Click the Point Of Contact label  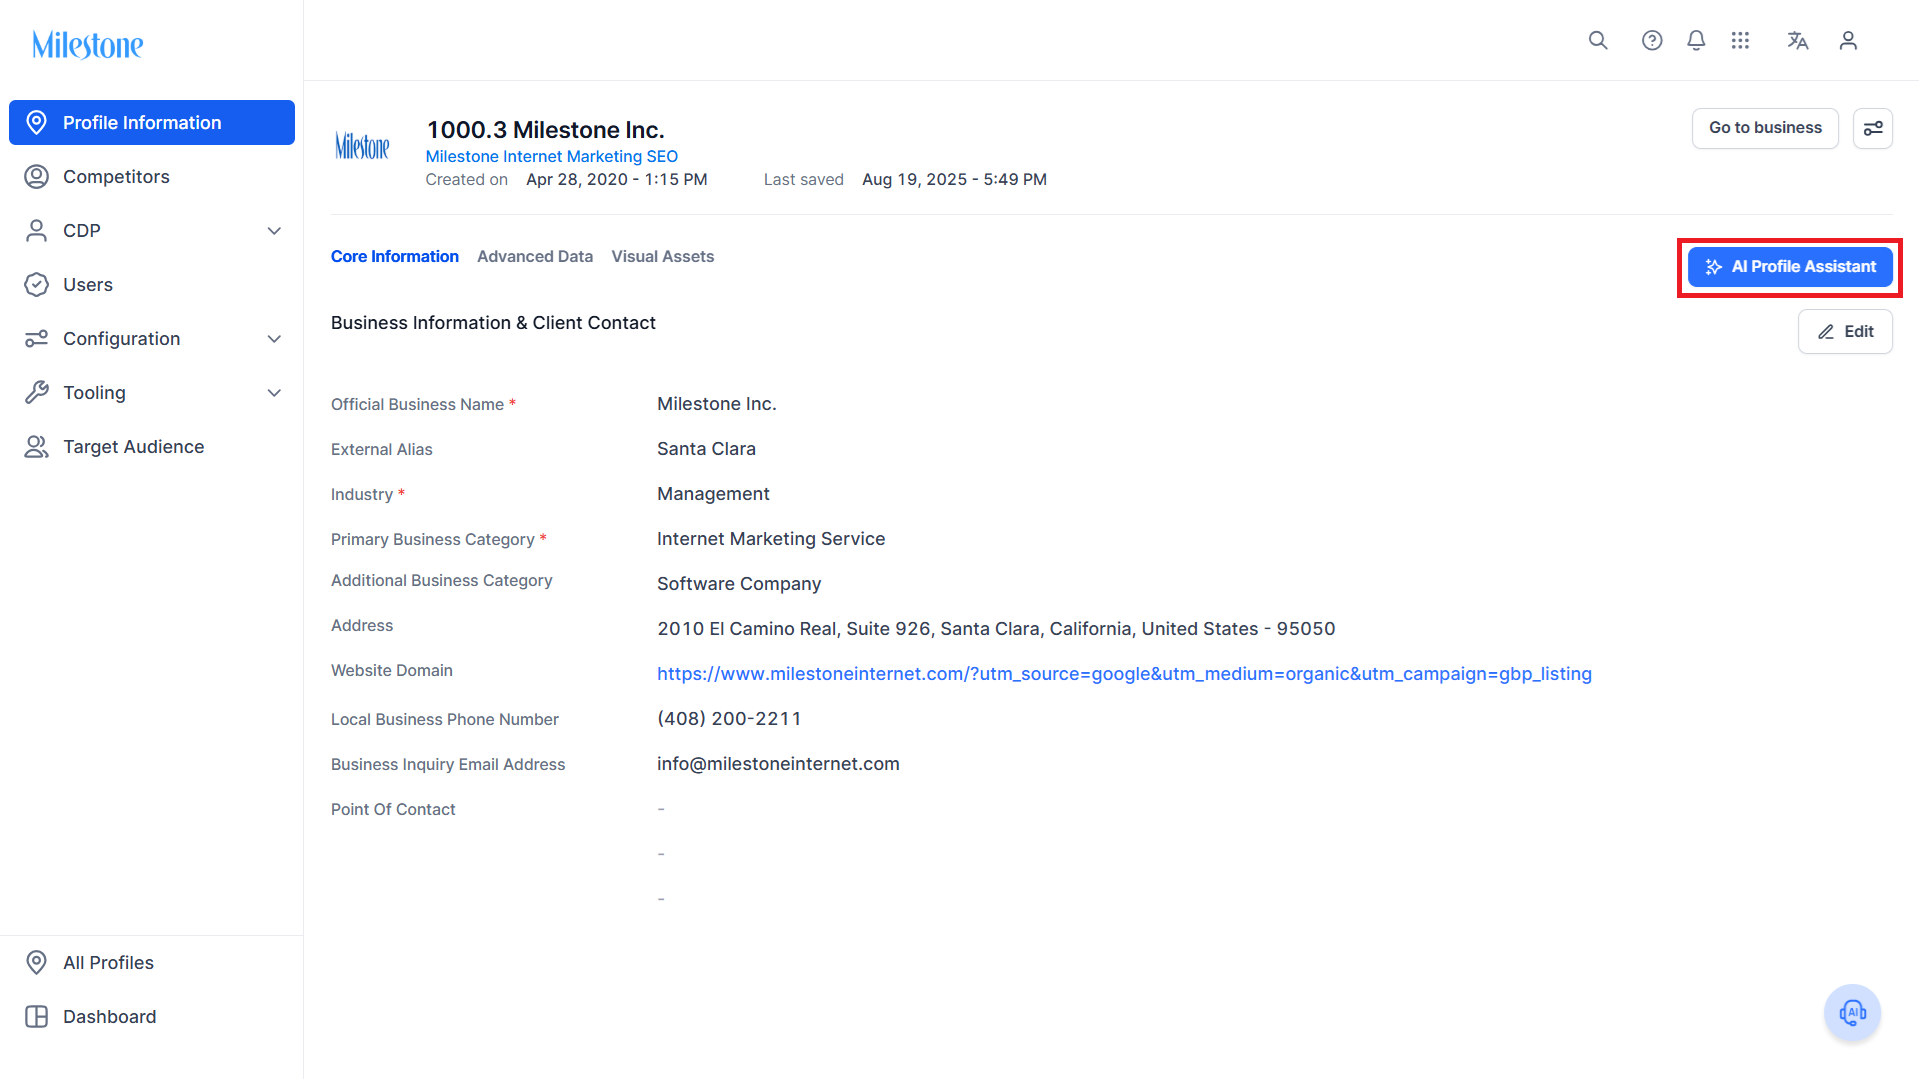point(393,810)
